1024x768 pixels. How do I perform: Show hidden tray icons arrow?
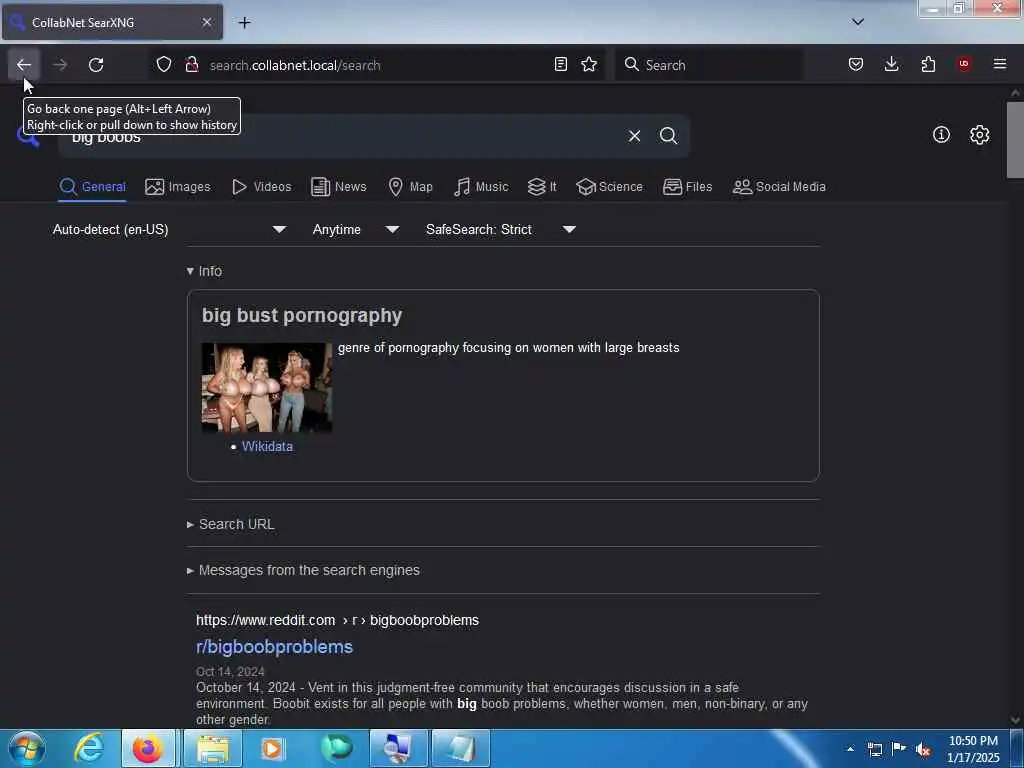coord(850,749)
